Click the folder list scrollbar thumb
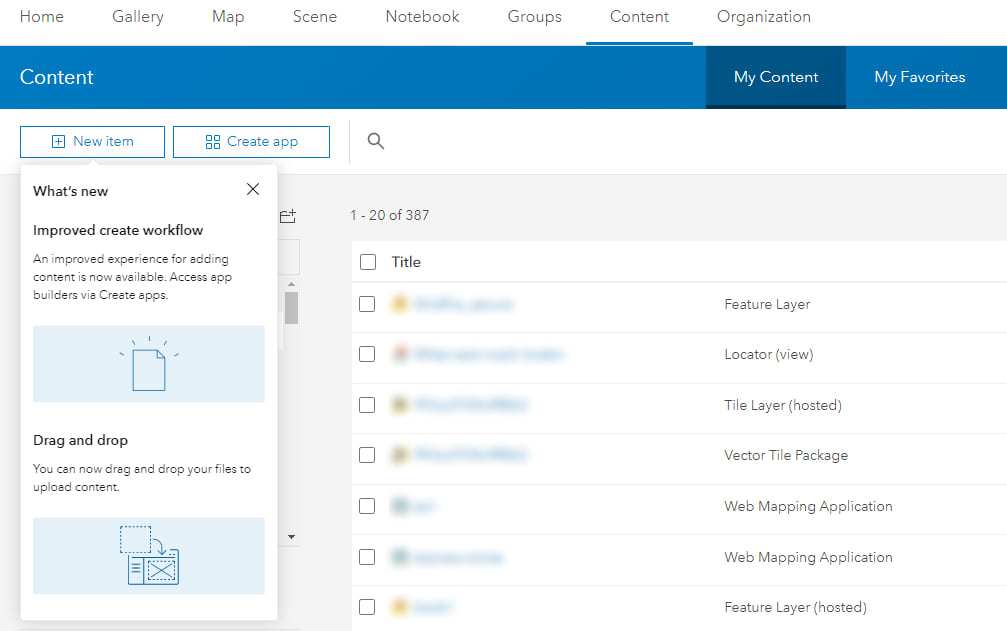 tap(292, 308)
